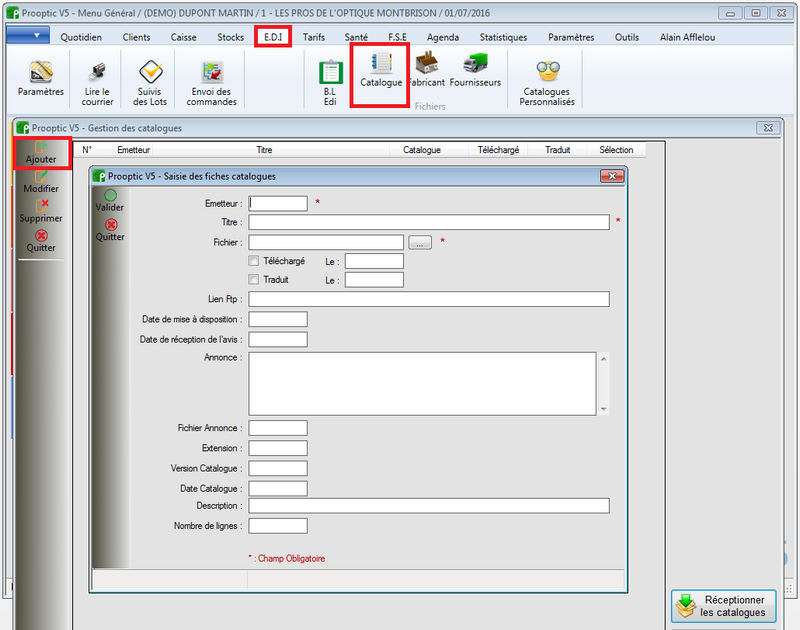Click the Téléchargé Le date field

pyautogui.click(x=374, y=261)
